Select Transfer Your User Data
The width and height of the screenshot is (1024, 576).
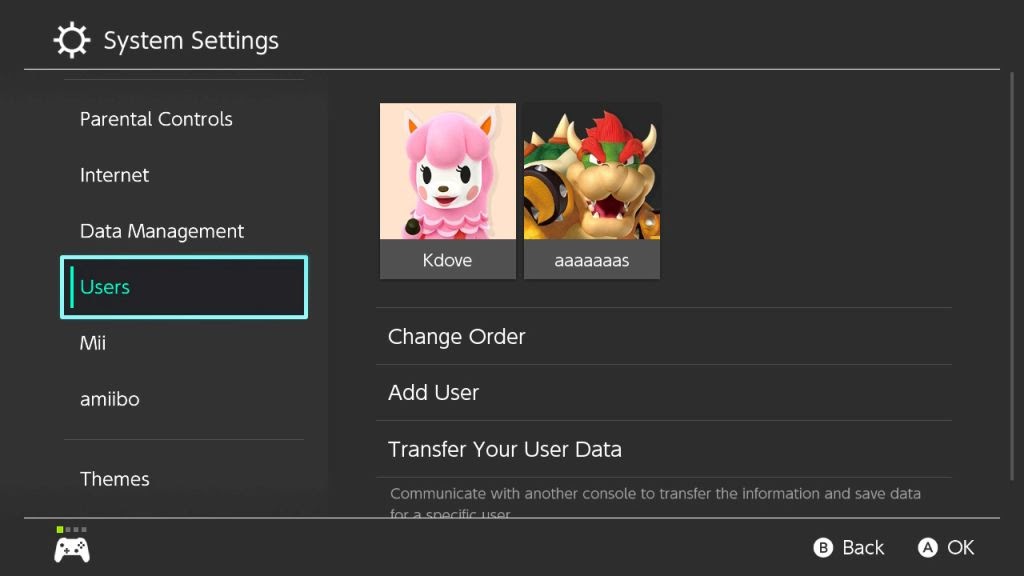pos(505,449)
